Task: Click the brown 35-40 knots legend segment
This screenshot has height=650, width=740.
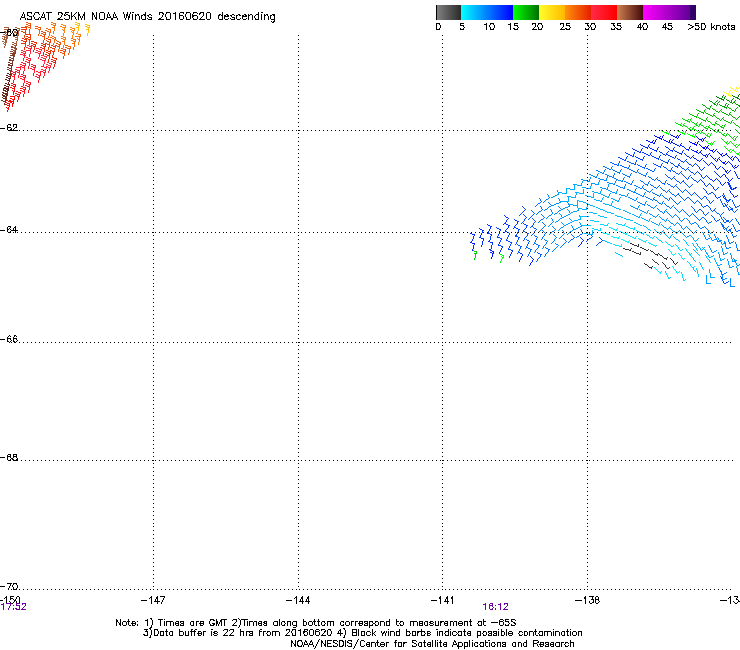Action: pyautogui.click(x=630, y=12)
